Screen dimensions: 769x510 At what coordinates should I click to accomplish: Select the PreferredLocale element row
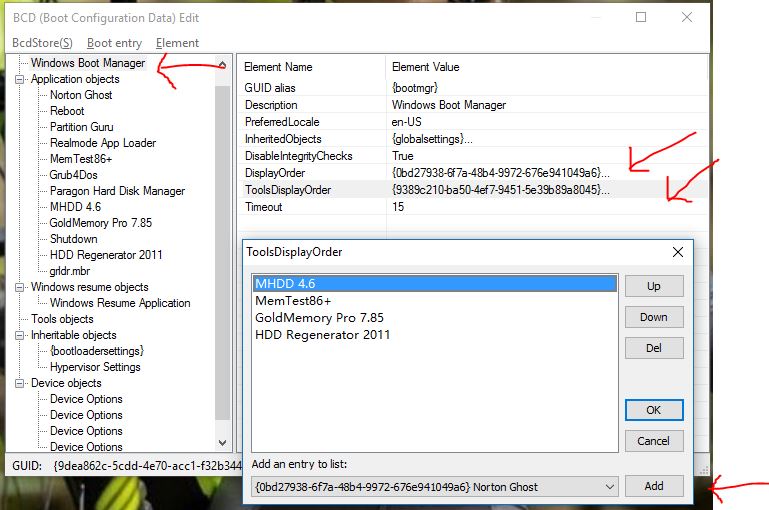[473, 122]
